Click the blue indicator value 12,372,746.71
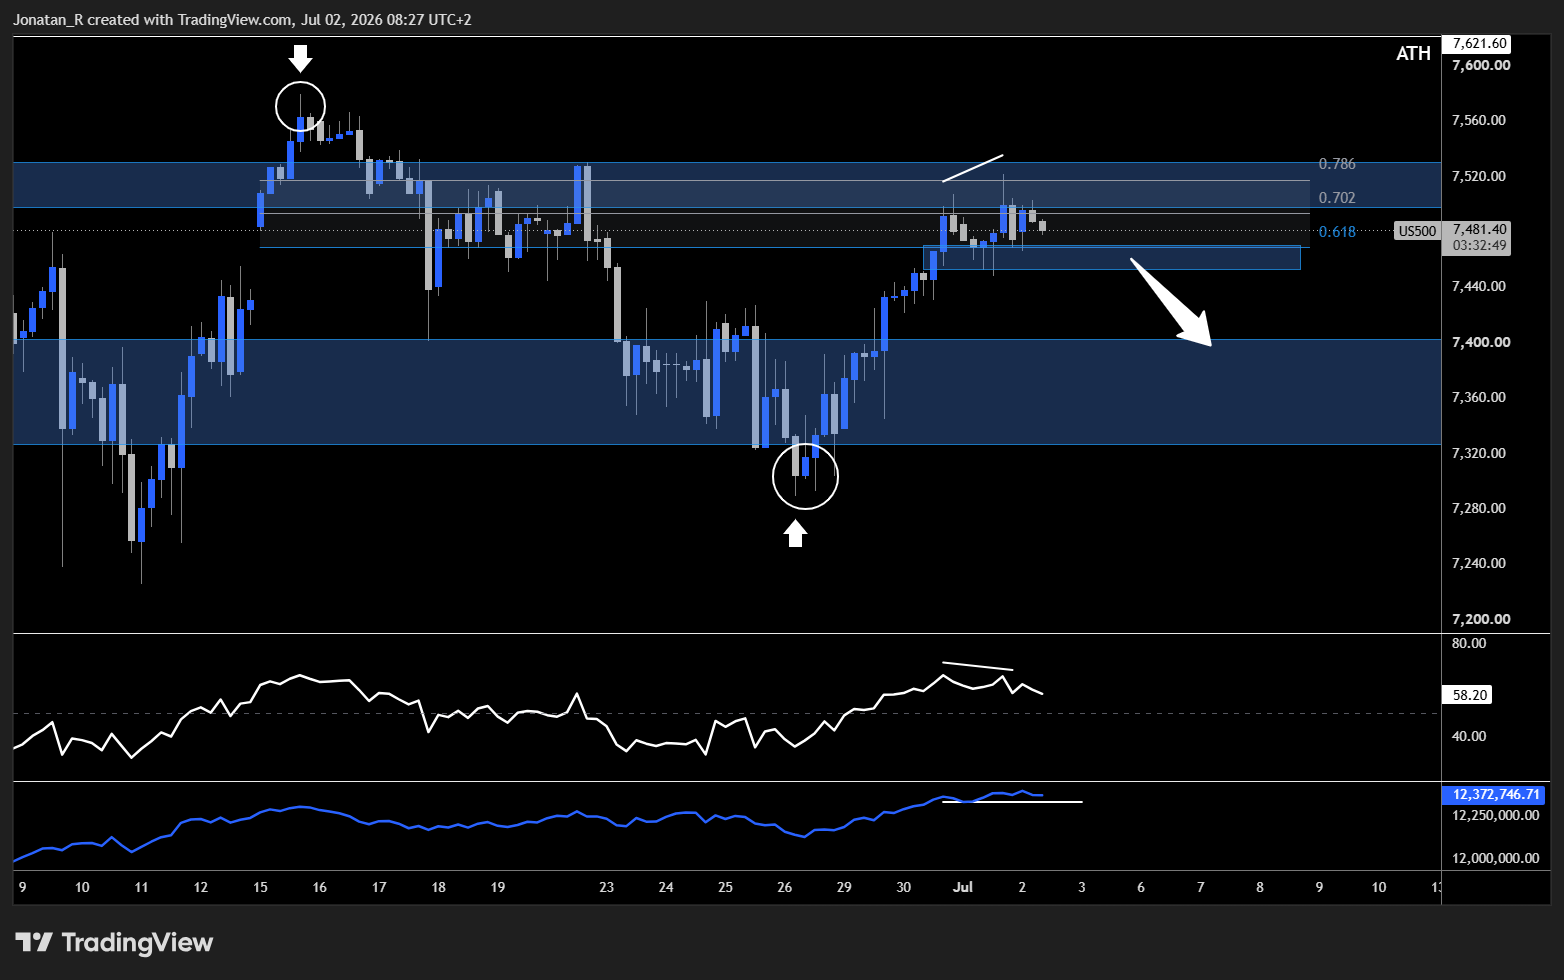Screen dimensions: 1564x980 click(x=1495, y=795)
